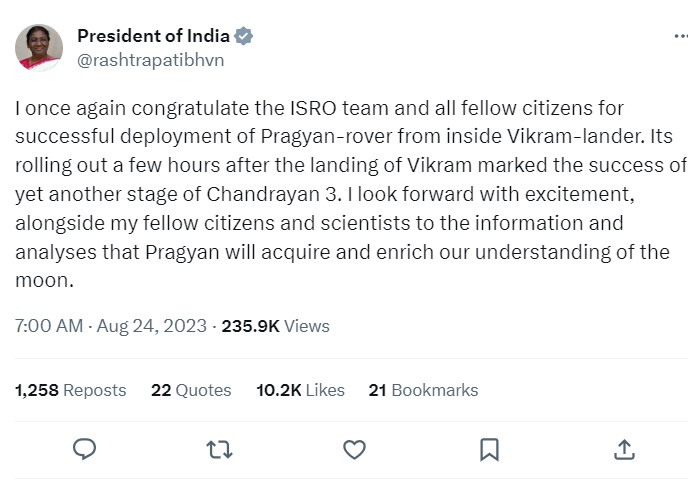Open the @rashtrapatibhvn handle link
Viewport: 688px width, 481px height.
point(150,60)
